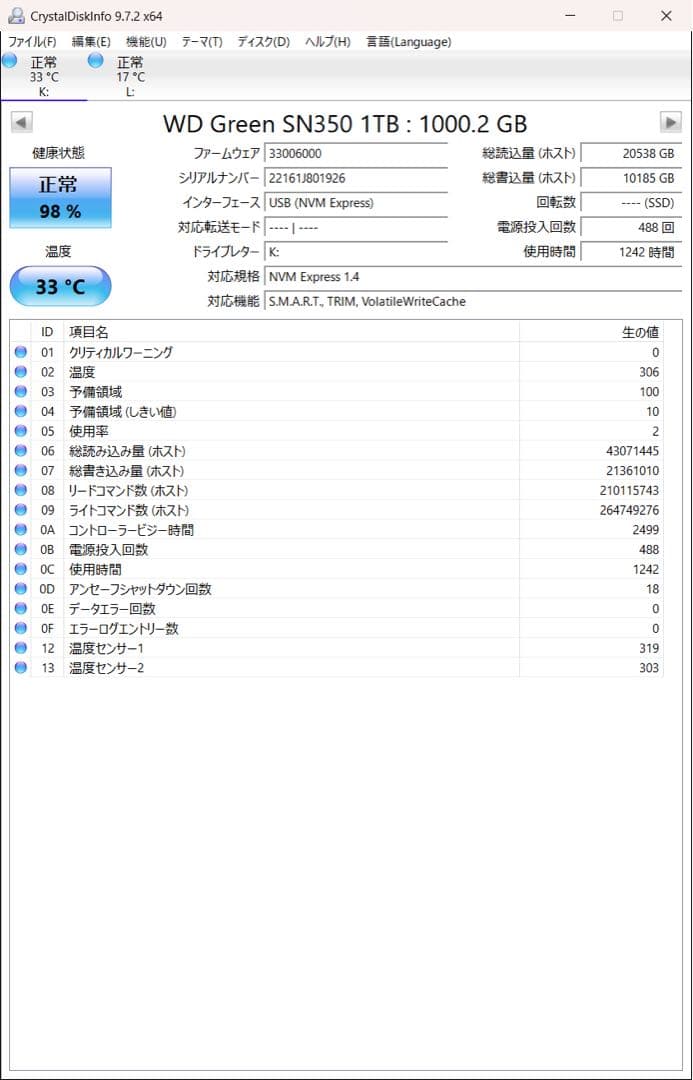Viewport: 693px width, 1080px height.
Task: Click the status orb for ライトコマンド数 row
Action: [x=21, y=510]
